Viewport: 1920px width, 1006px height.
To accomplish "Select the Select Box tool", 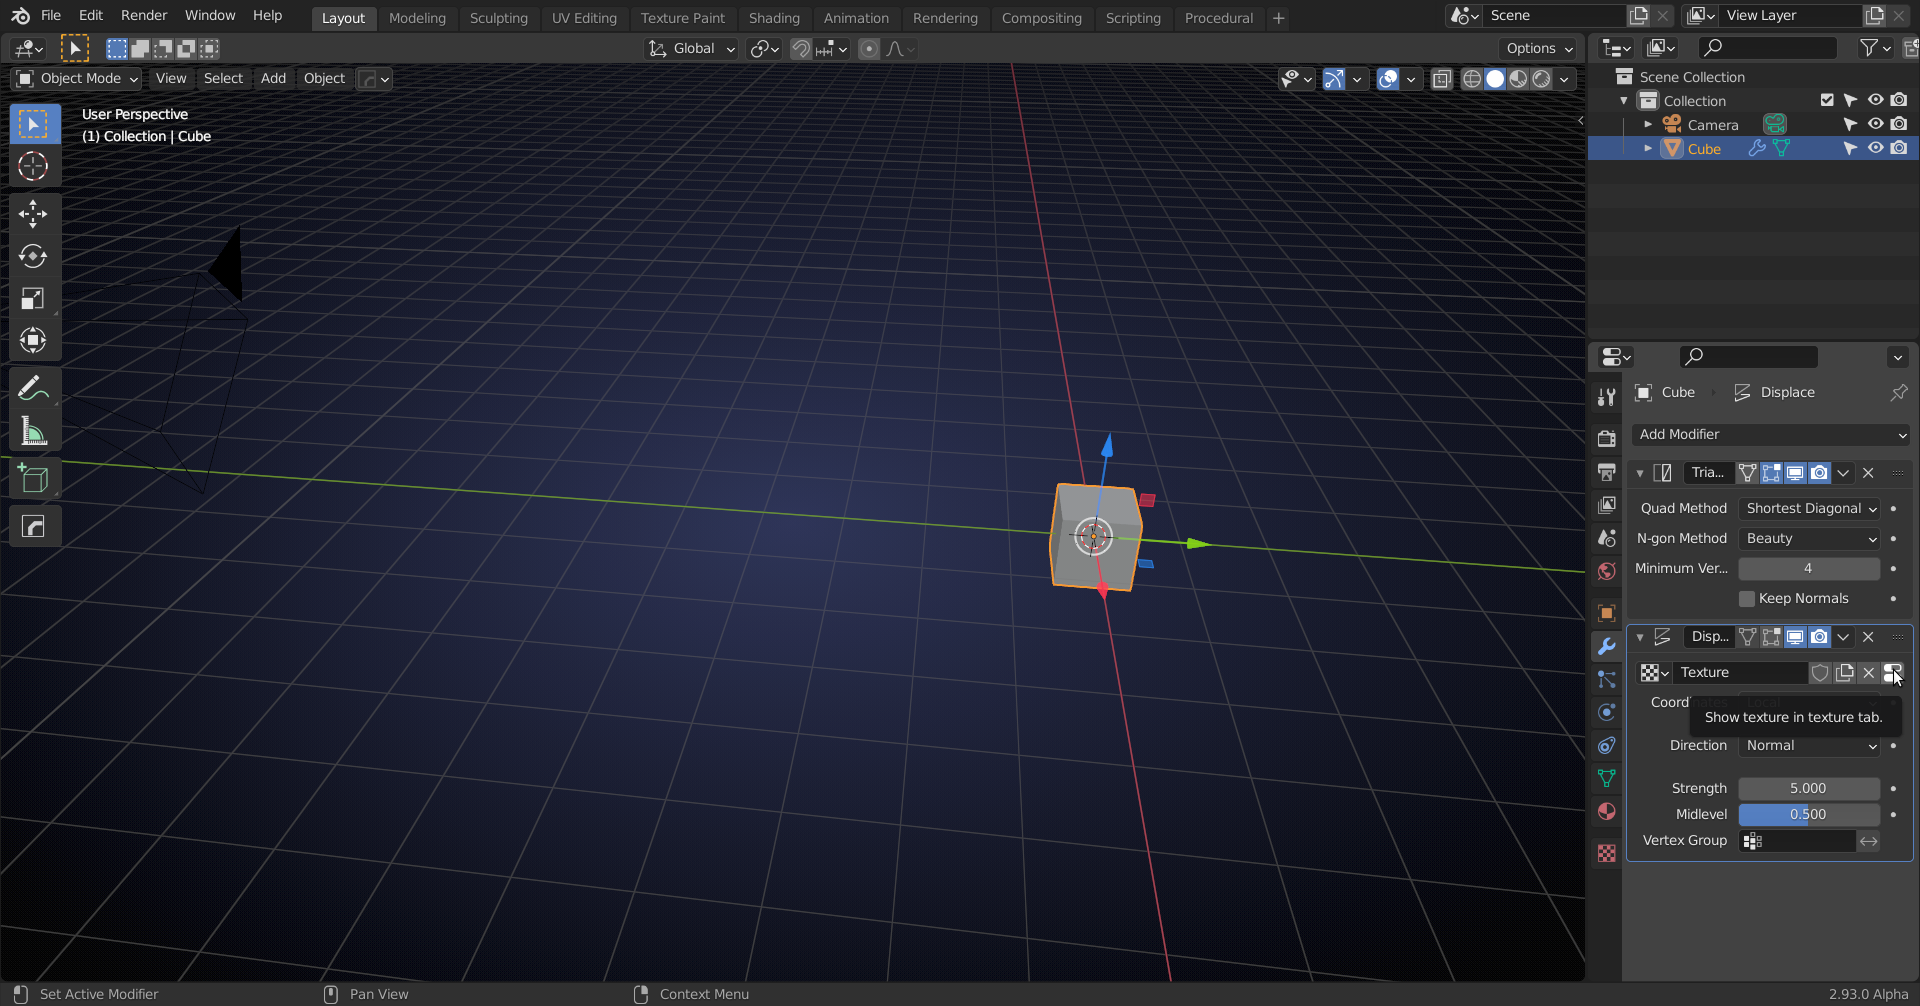I will click(33, 124).
